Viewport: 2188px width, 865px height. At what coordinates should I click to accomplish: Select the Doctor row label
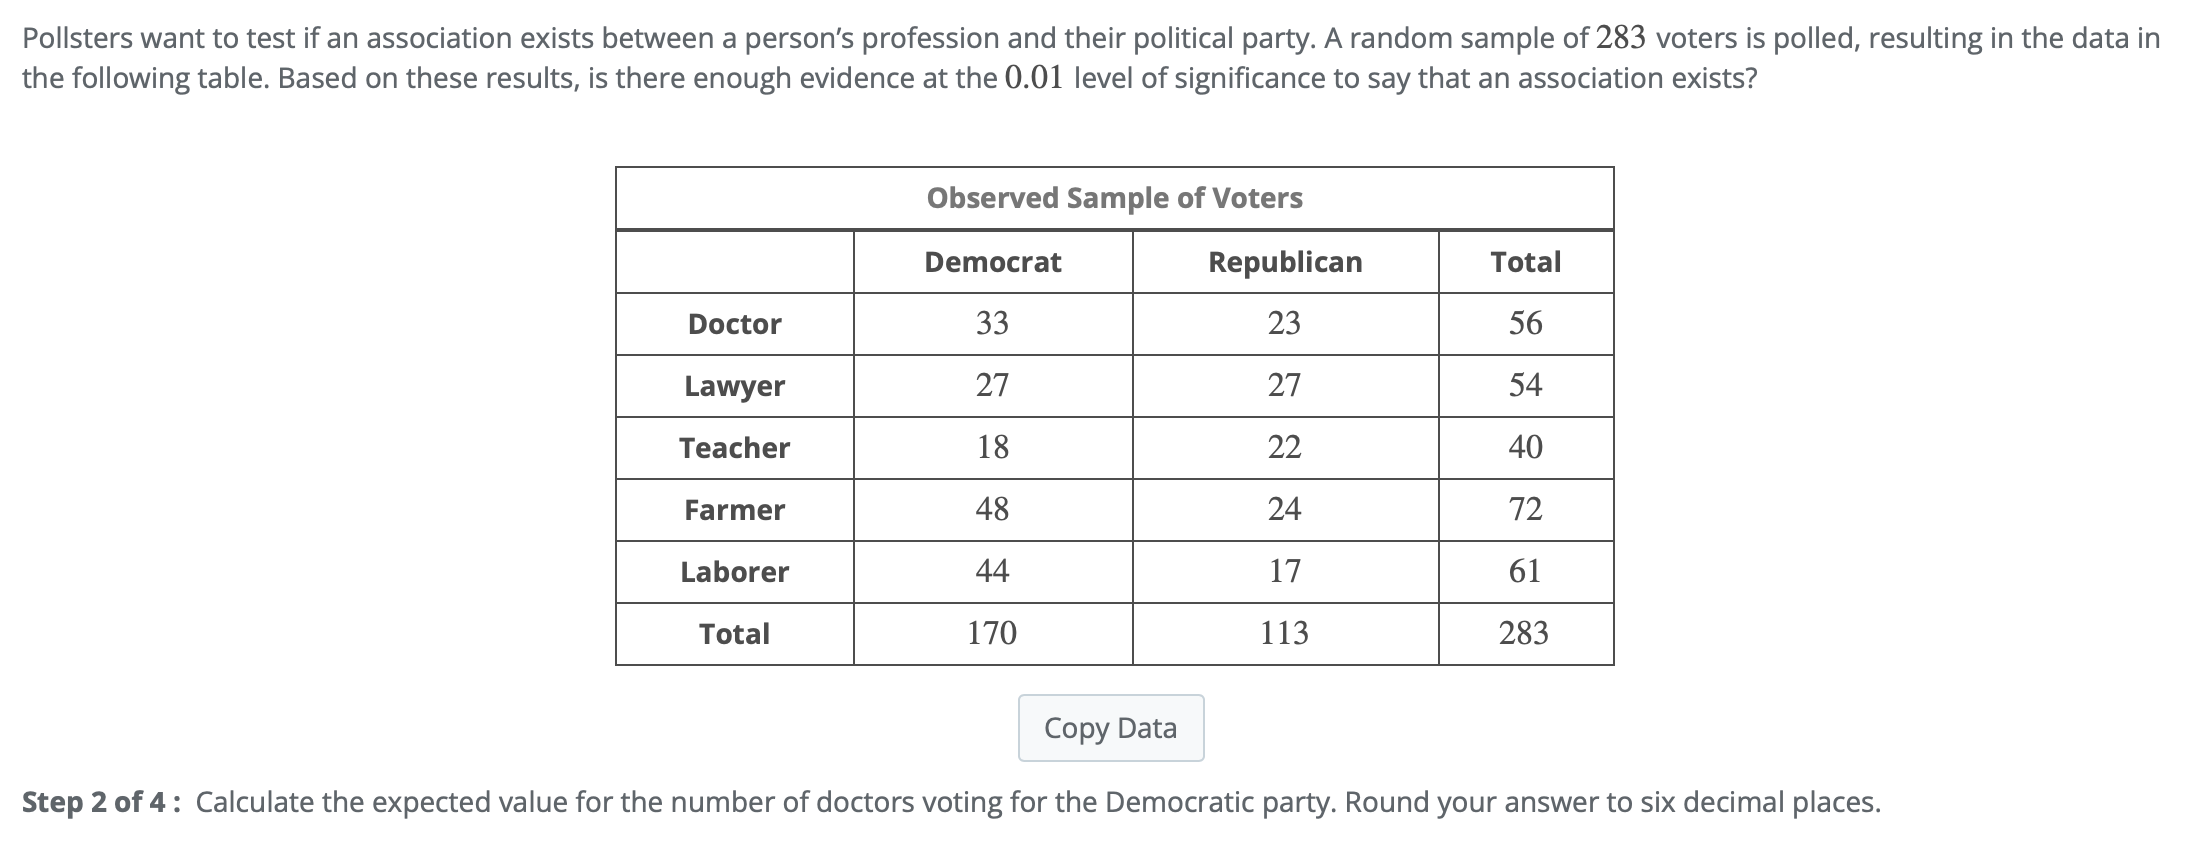[x=734, y=324]
